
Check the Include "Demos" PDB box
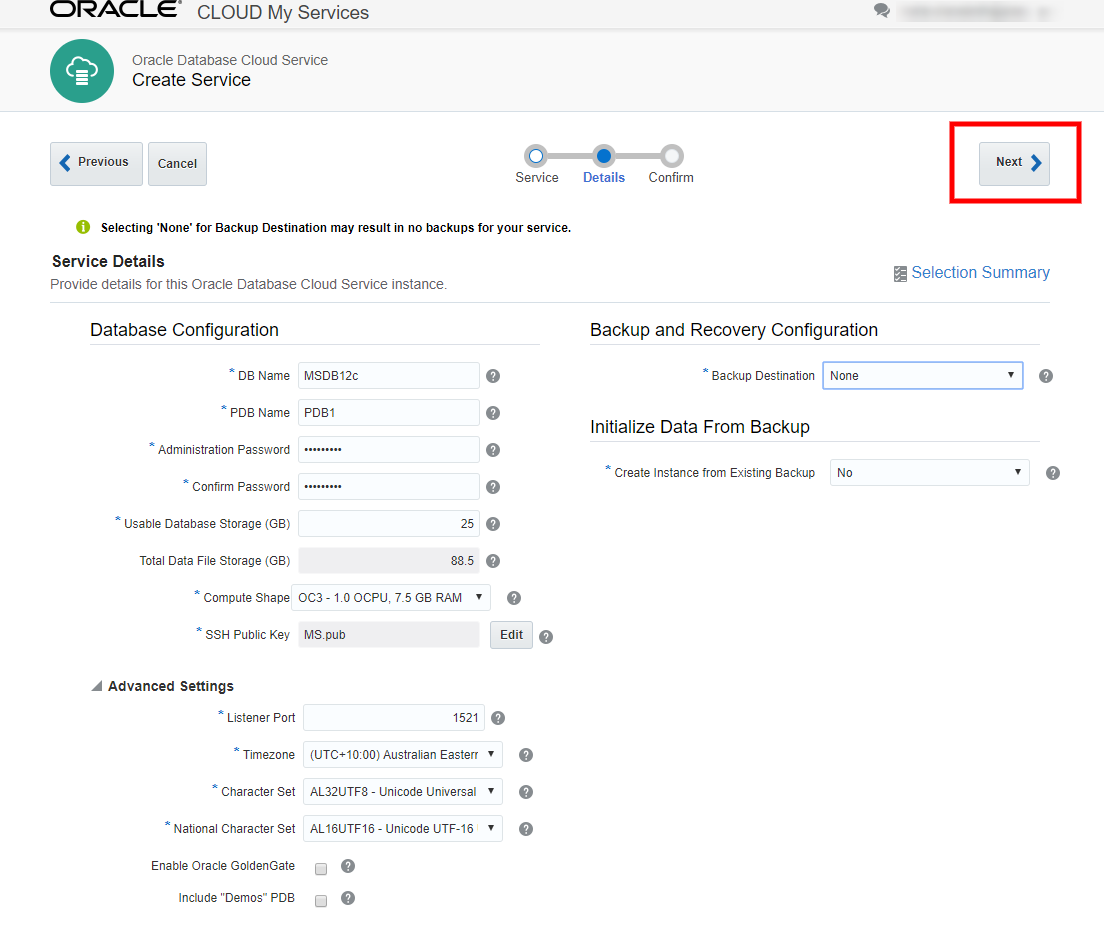coord(320,900)
